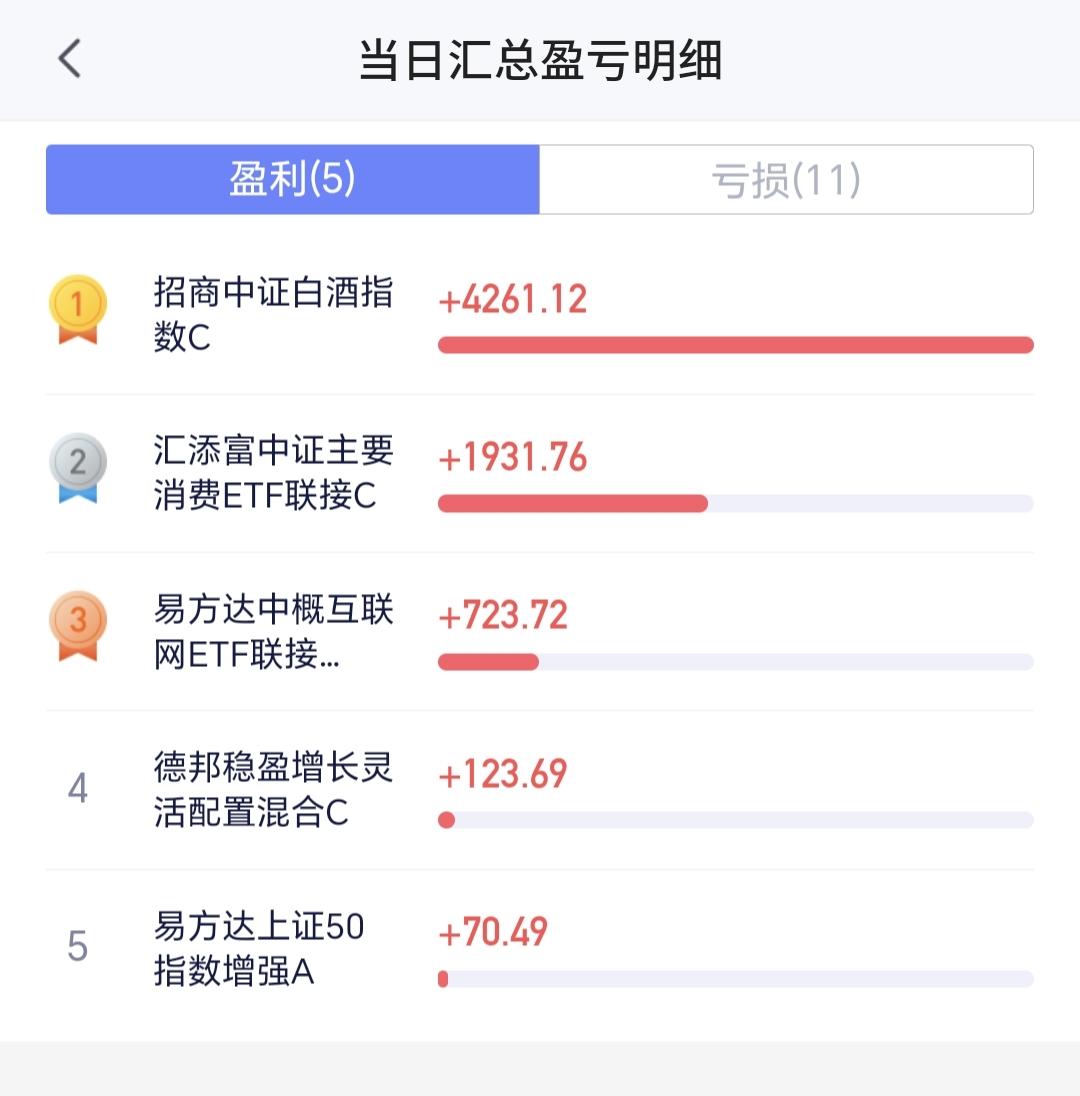Open 招商中证白酒指数C fund details
The height and width of the screenshot is (1096, 1080).
click(x=273, y=315)
